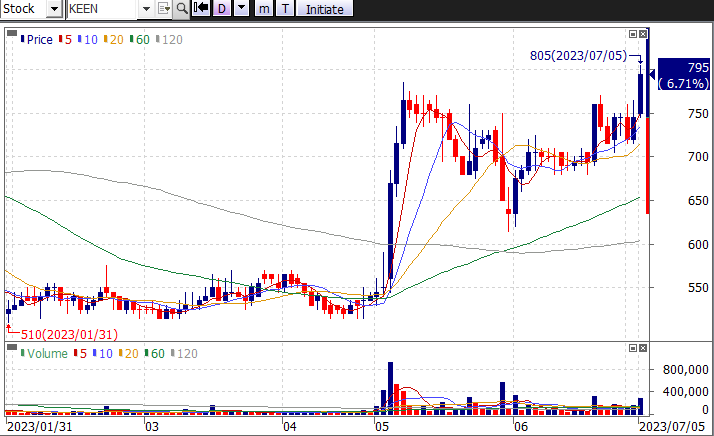
Task: Expand the KEEN symbol history dropdown
Action: [x=146, y=9]
